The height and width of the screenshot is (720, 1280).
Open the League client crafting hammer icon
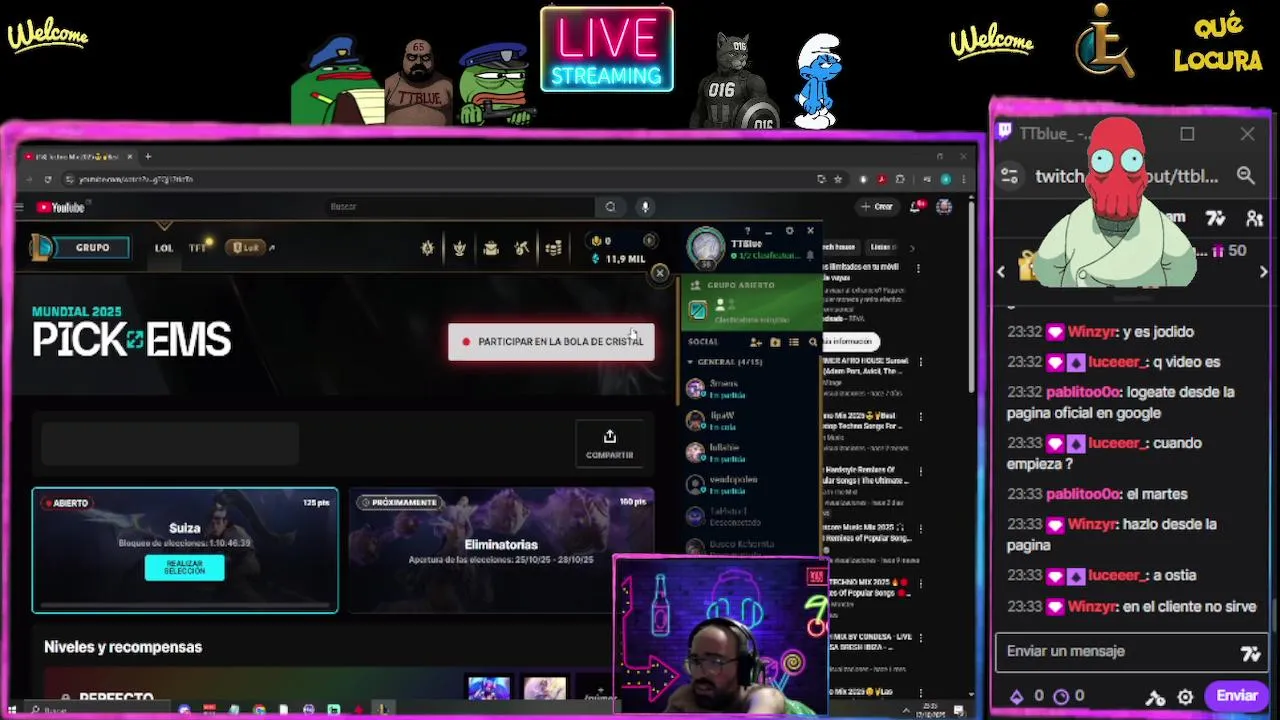coord(522,248)
